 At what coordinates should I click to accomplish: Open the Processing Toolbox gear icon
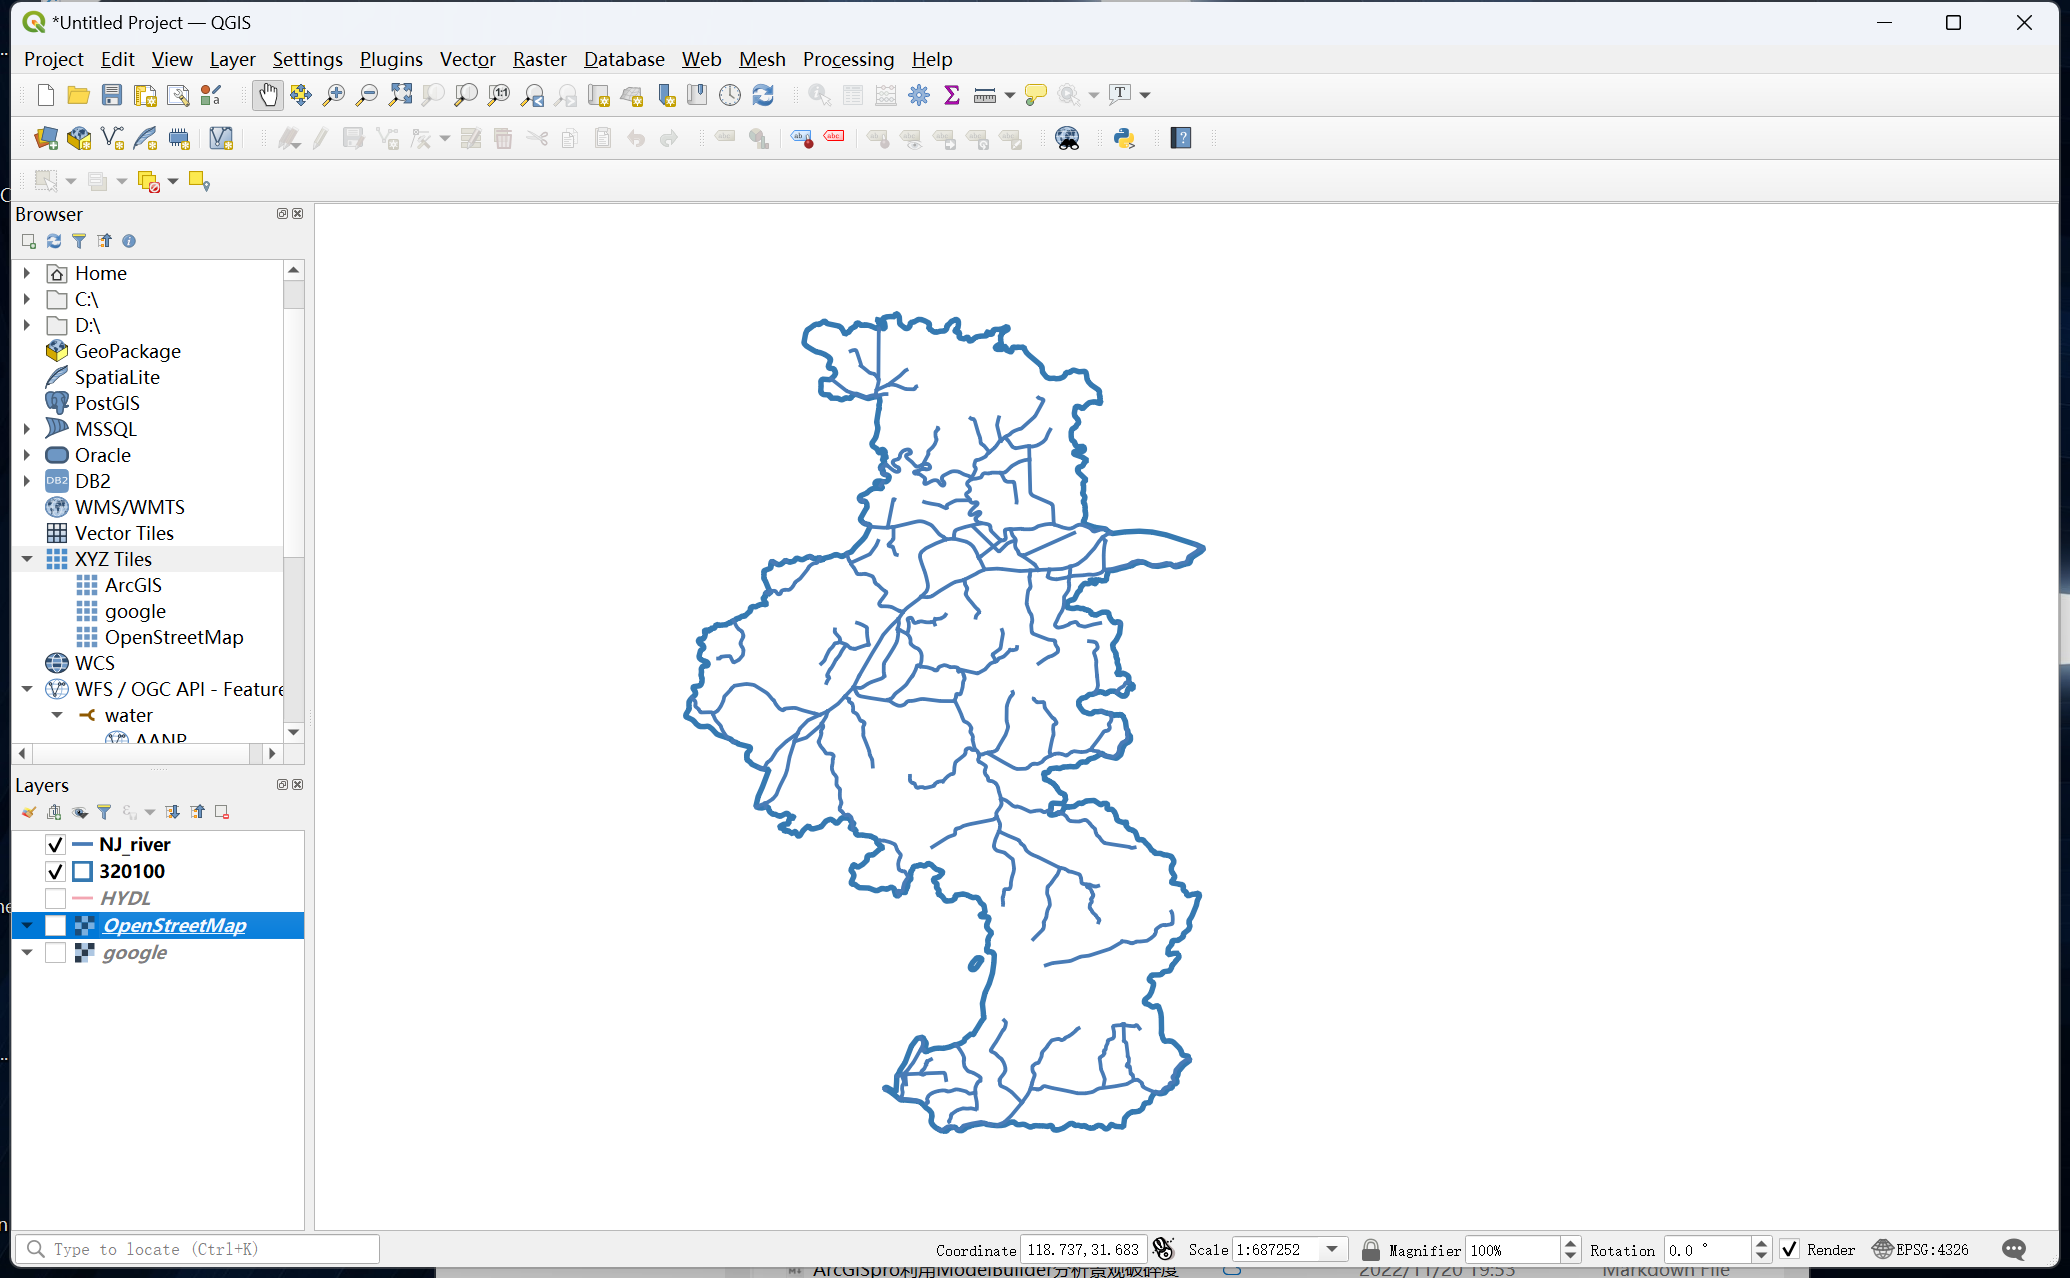(x=919, y=95)
